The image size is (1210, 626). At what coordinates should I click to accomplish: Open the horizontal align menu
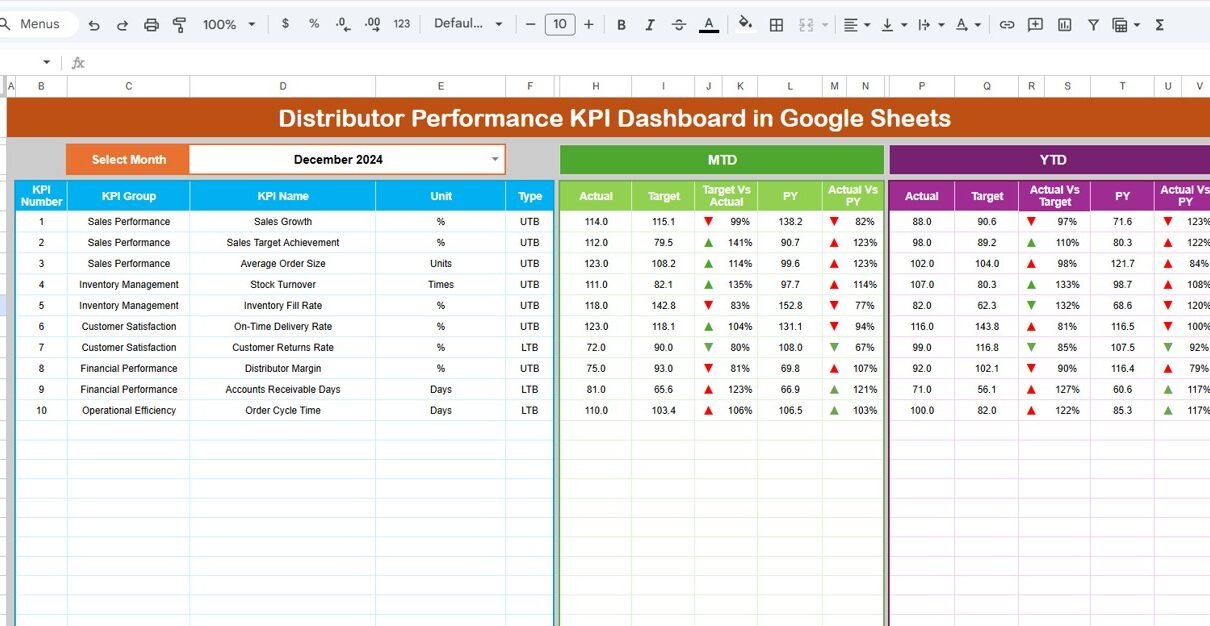coord(856,24)
